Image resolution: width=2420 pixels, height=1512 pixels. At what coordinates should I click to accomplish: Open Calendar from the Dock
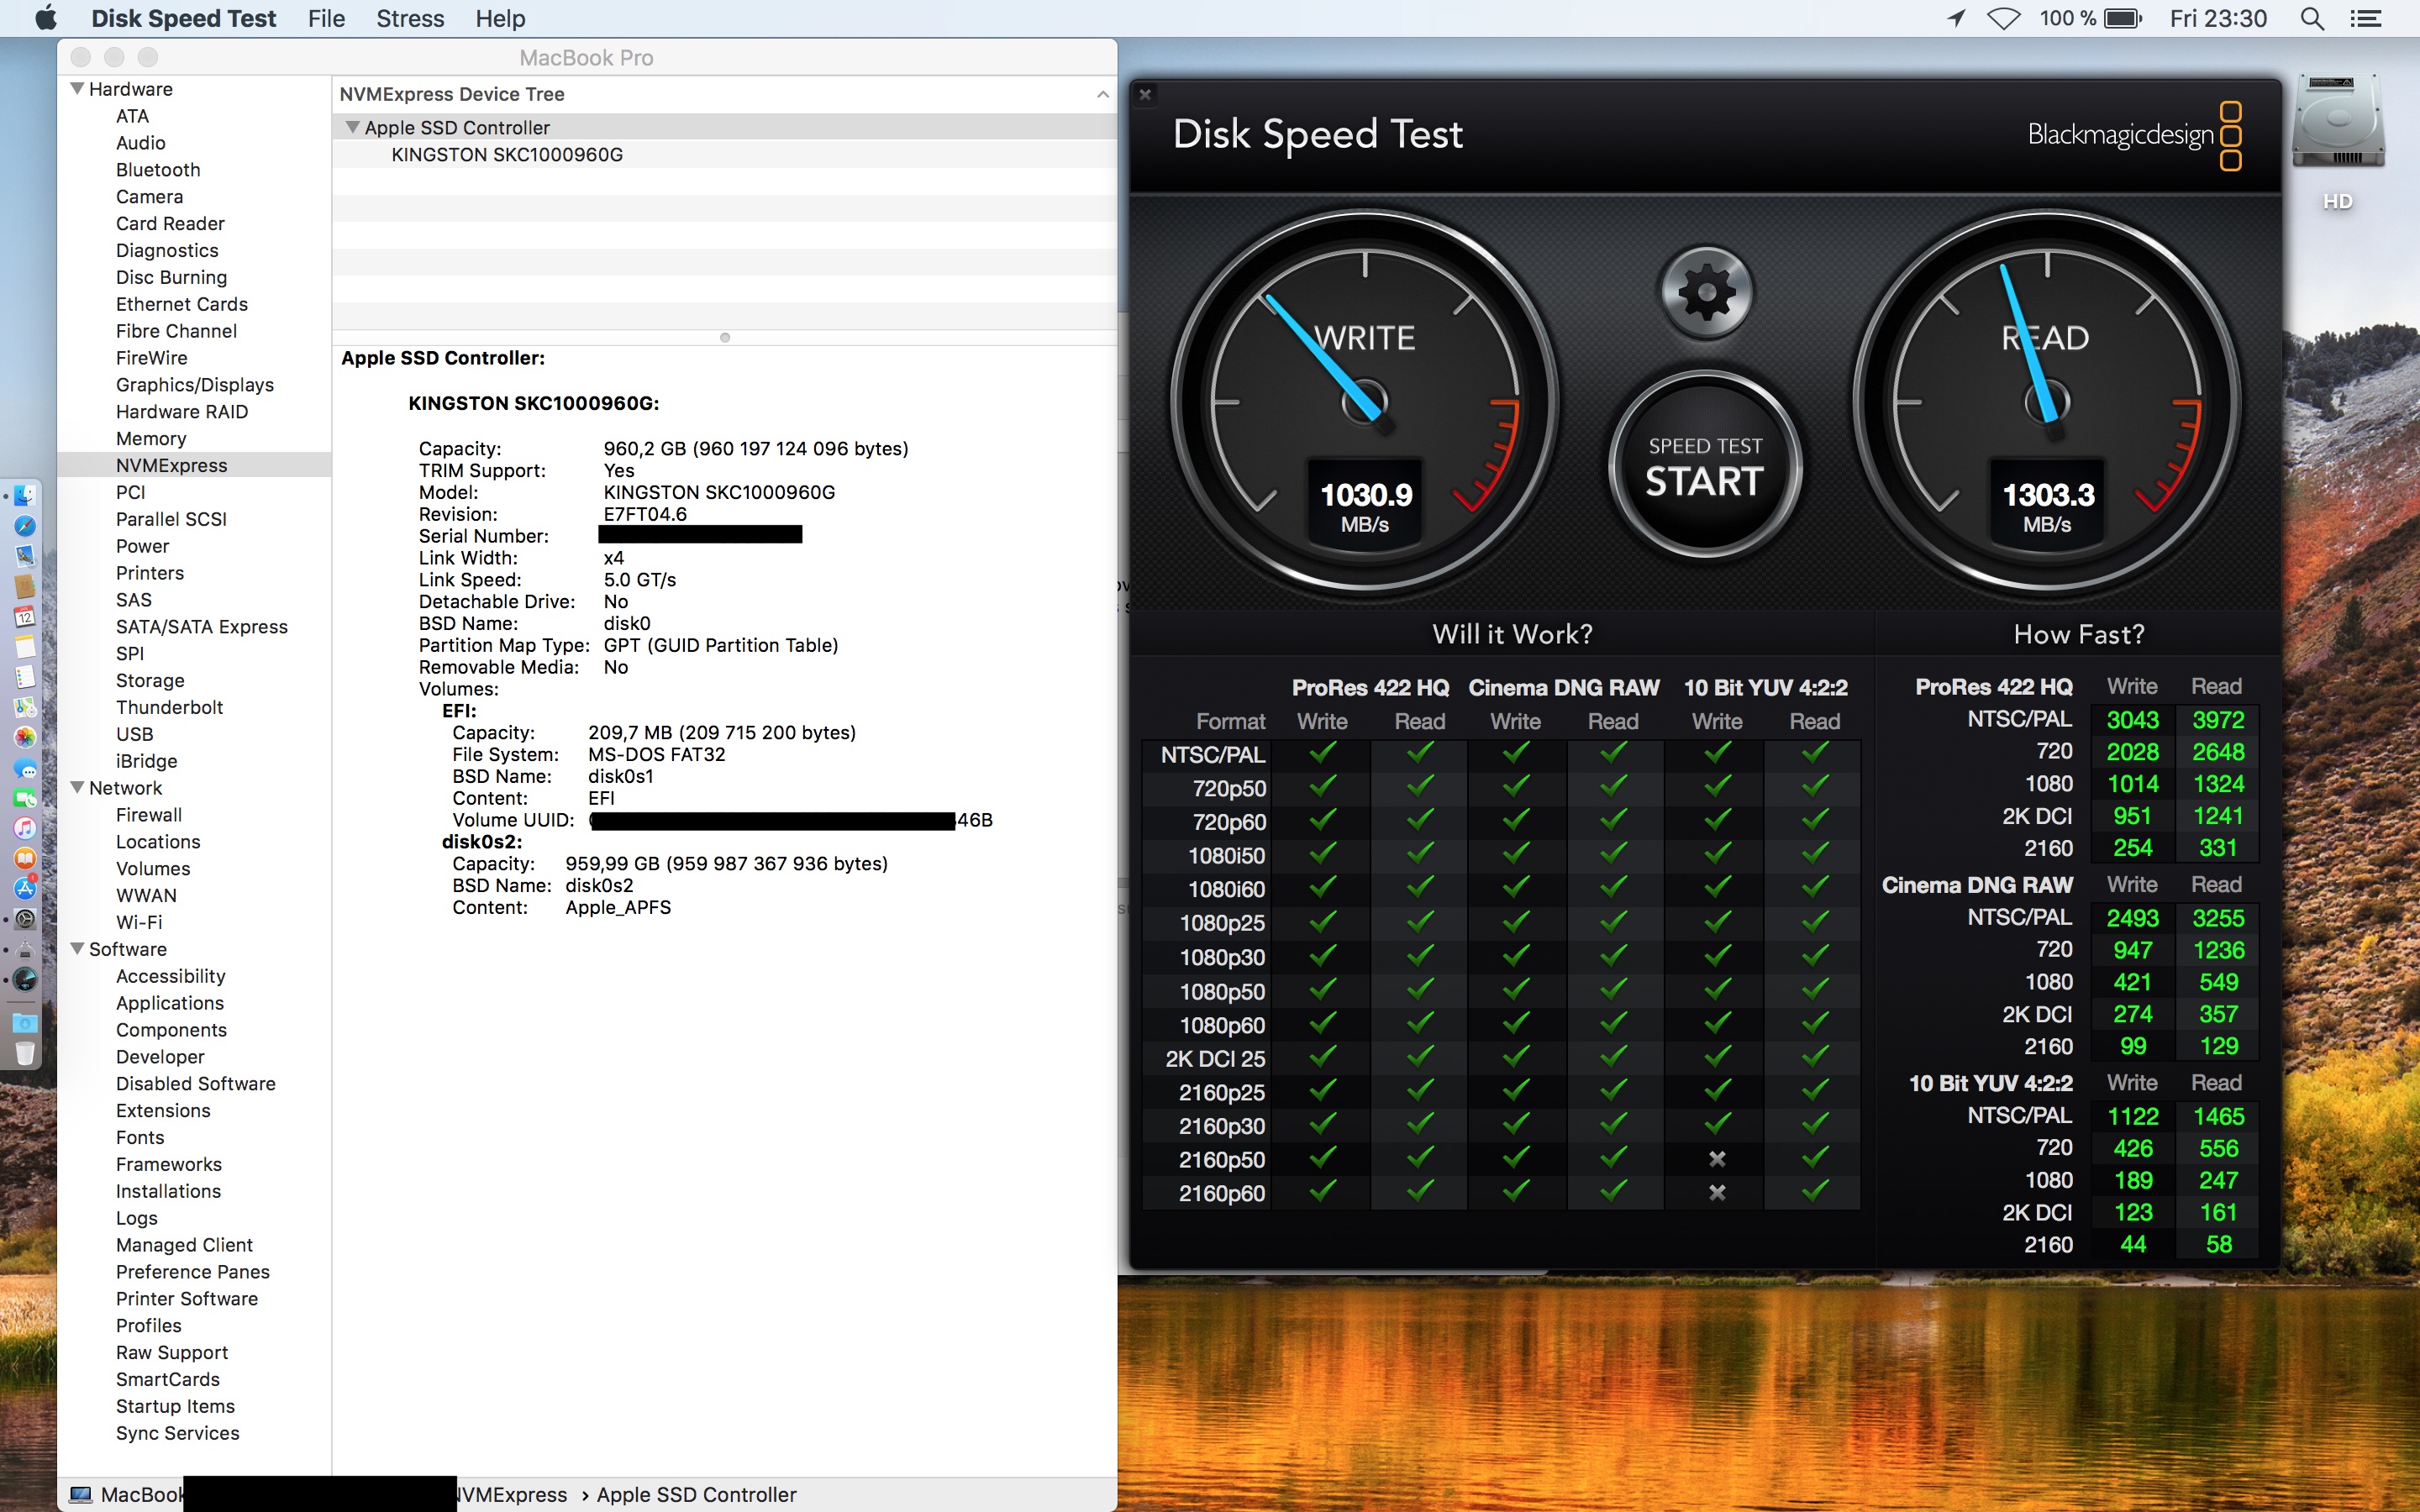[x=25, y=617]
